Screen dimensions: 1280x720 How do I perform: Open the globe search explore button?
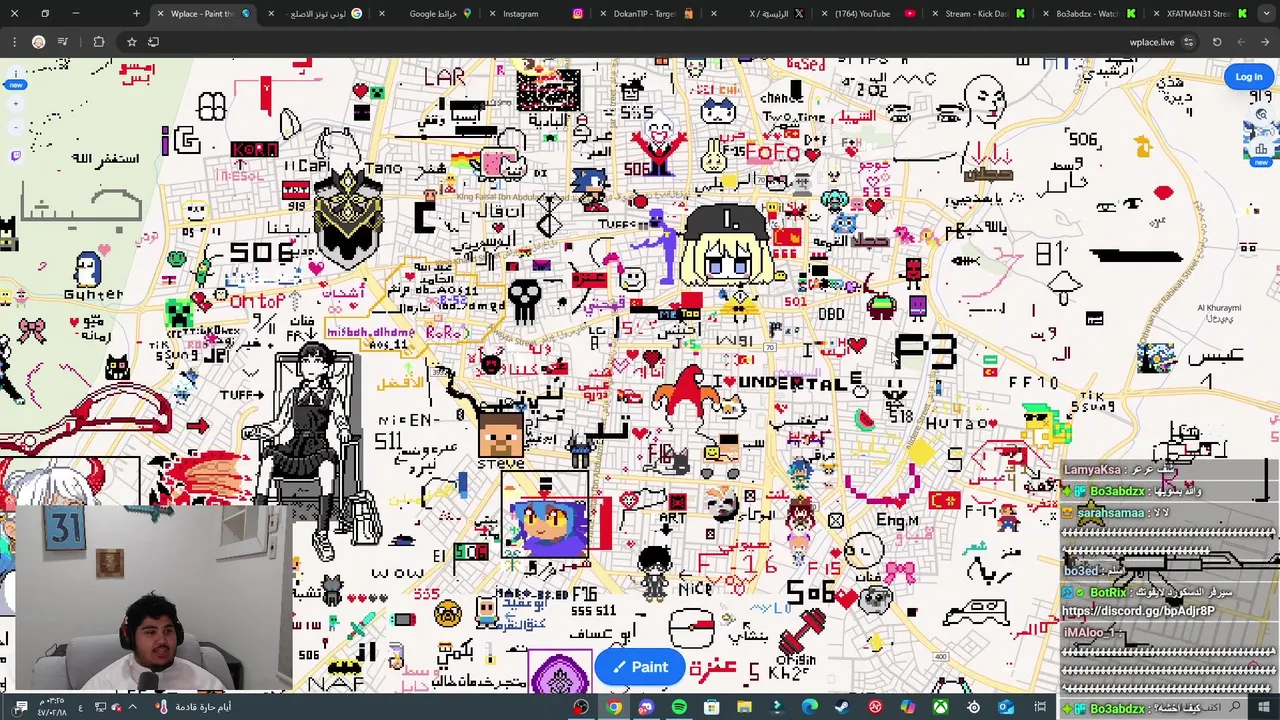(x=1261, y=114)
